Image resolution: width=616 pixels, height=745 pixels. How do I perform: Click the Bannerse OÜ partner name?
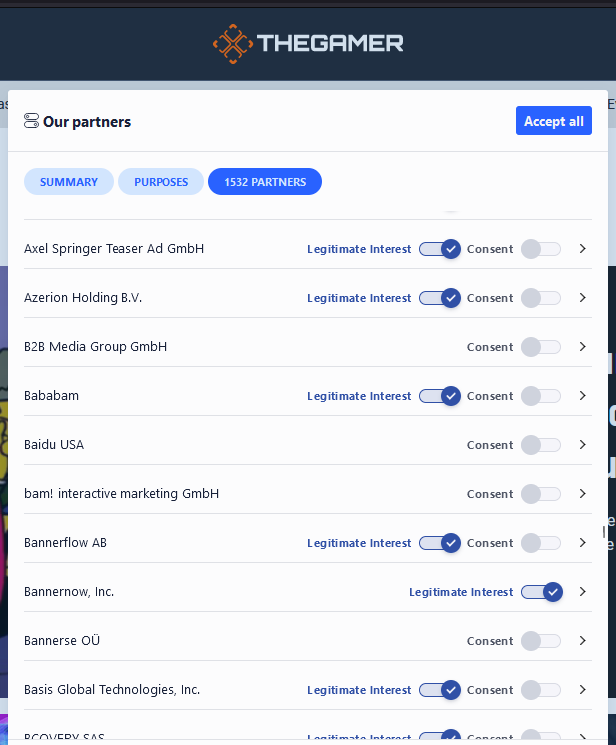(x=62, y=640)
